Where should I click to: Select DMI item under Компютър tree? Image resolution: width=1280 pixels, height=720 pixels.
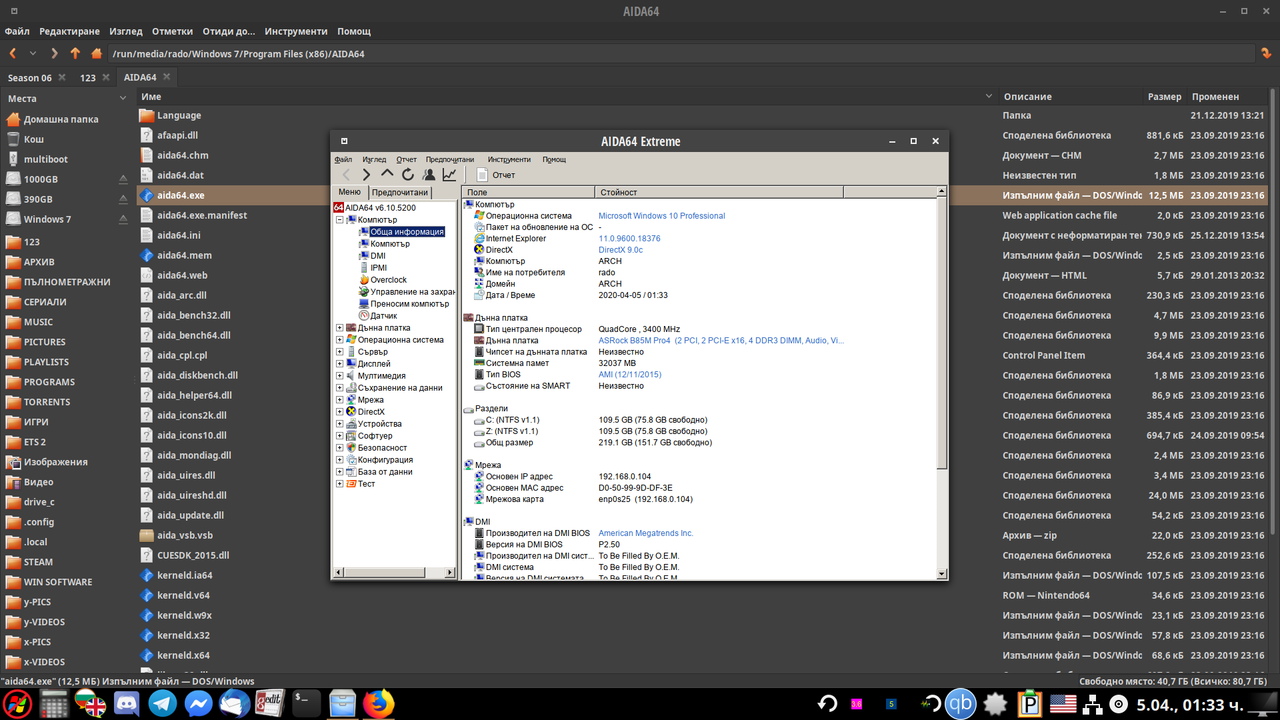click(378, 256)
